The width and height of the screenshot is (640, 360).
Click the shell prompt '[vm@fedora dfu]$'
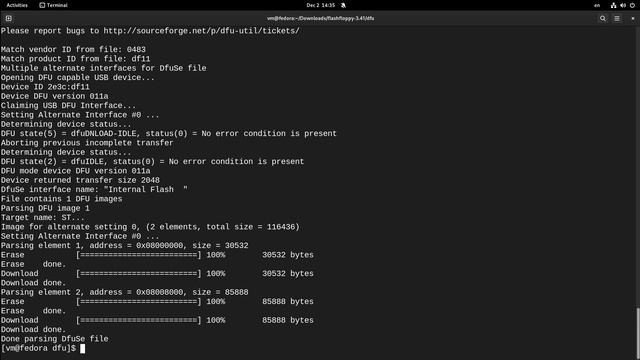(x=38, y=348)
